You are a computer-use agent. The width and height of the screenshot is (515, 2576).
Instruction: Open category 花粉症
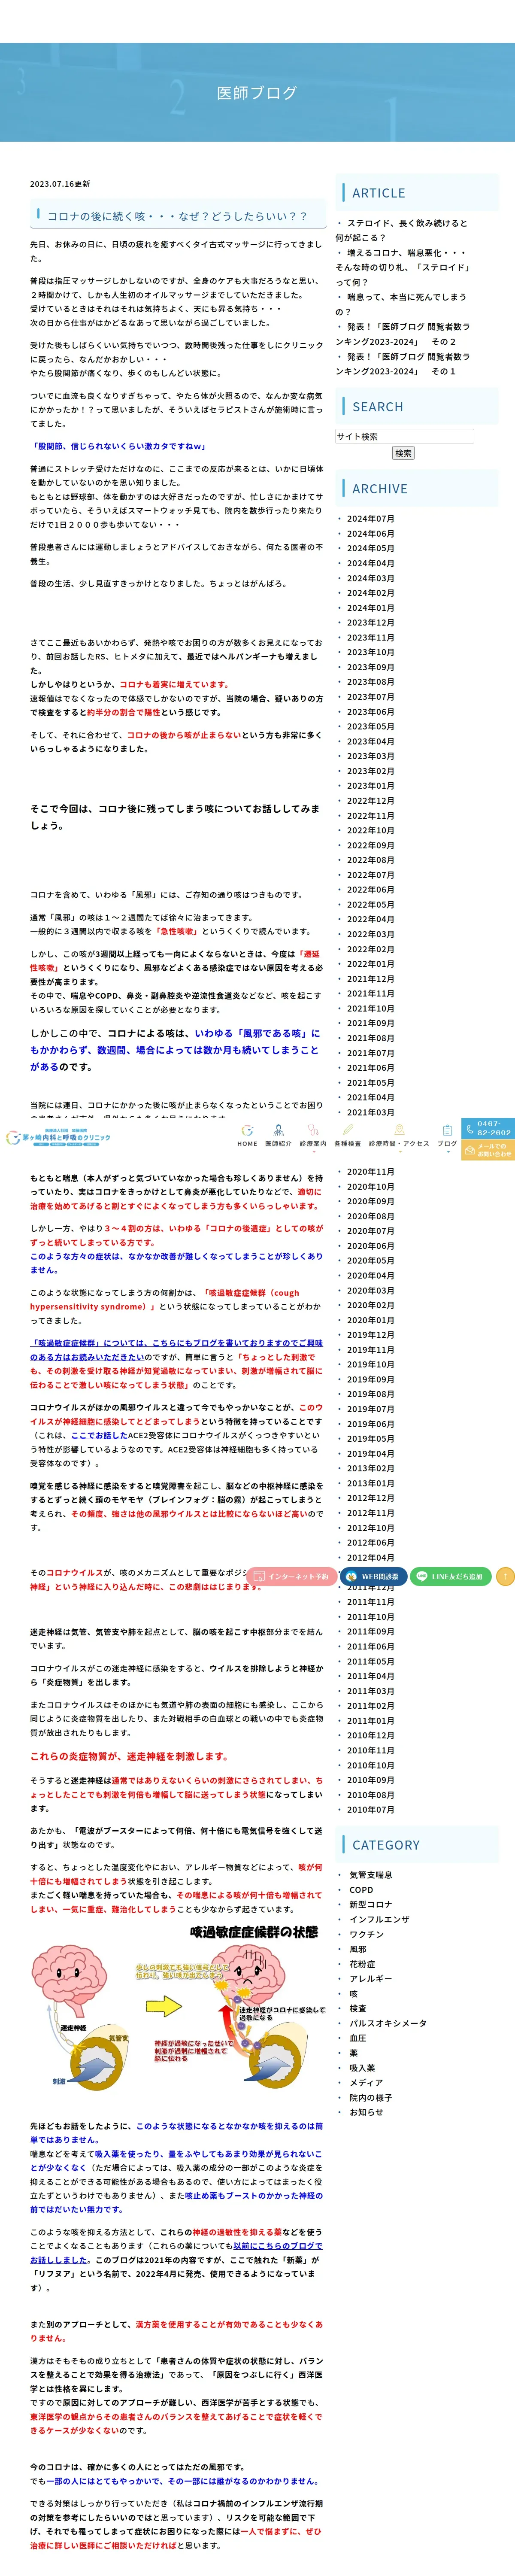tap(362, 1964)
